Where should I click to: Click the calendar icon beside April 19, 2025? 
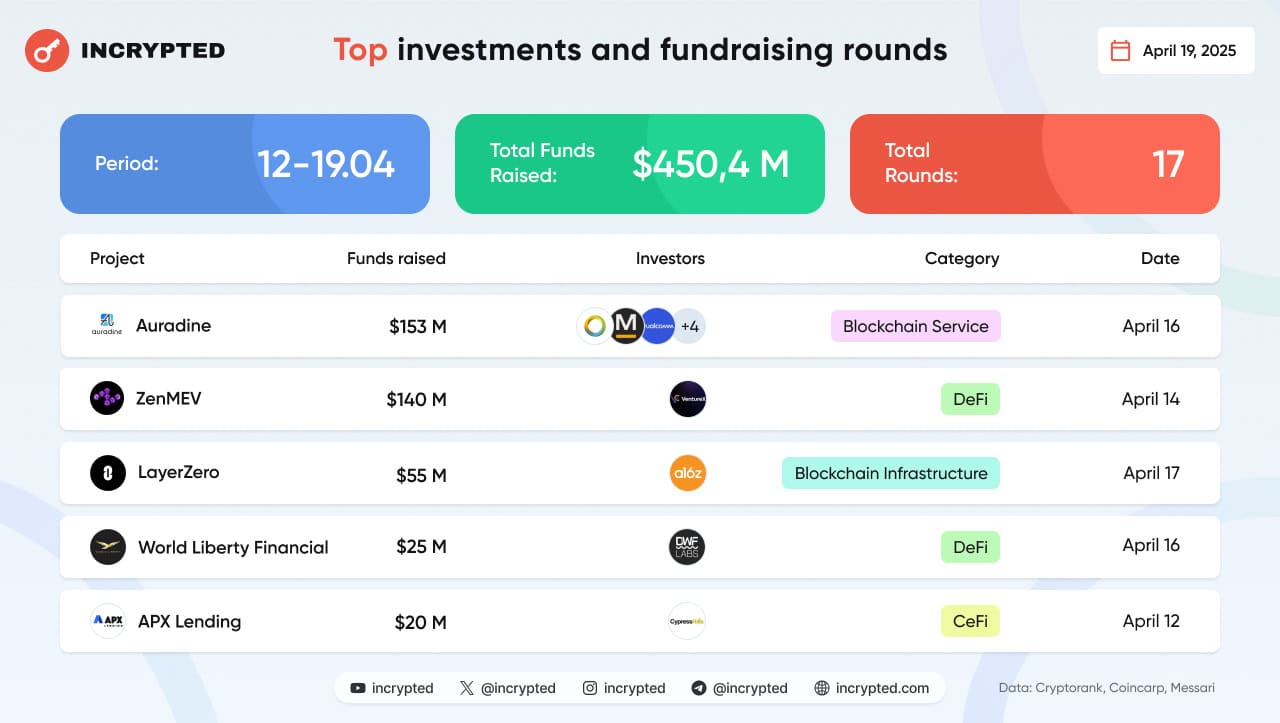coord(1121,51)
